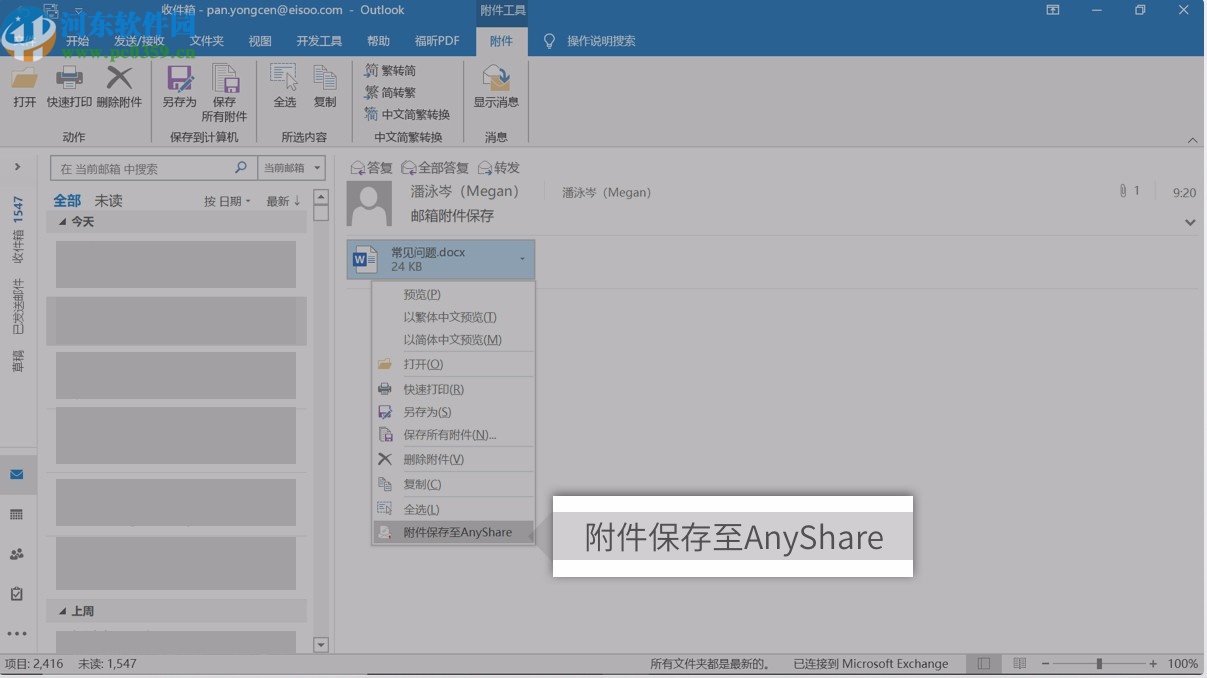Screen dimensions: 1207x678
Task: Collapse the ribbon using the chevron arrow
Action: point(1192,140)
